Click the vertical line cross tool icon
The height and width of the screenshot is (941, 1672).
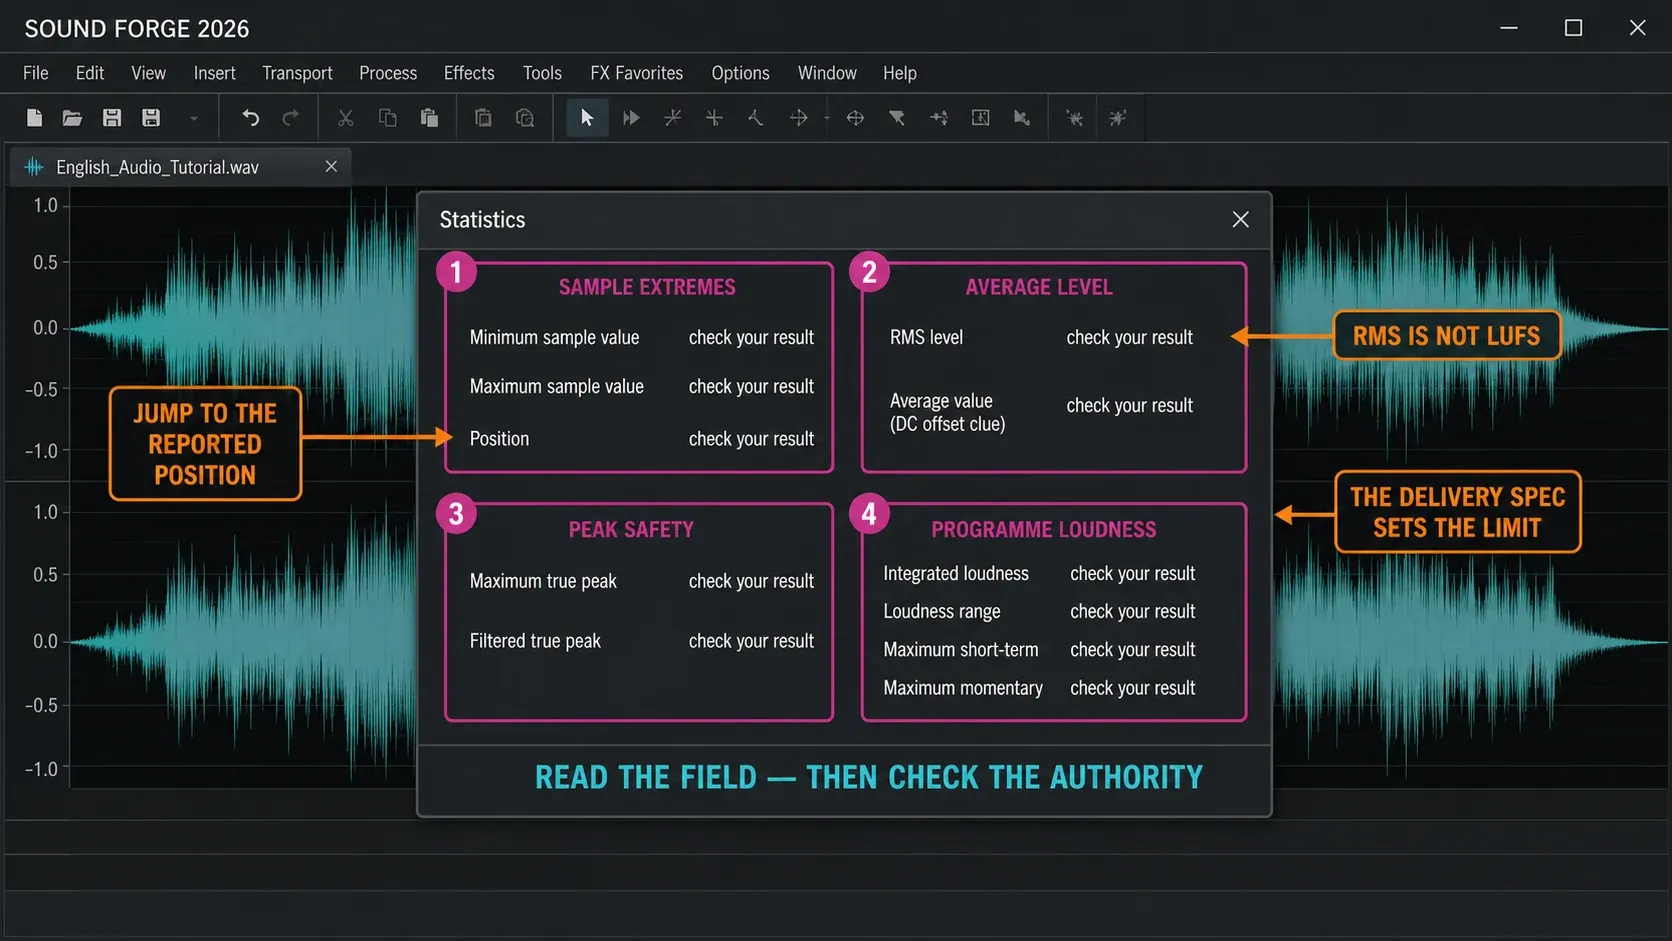(x=714, y=118)
